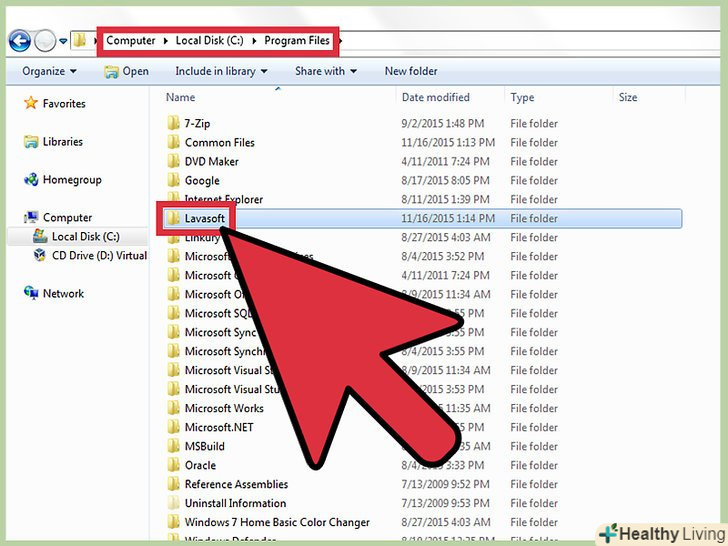Select Network in the navigation pane
728x546 pixels.
point(63,293)
